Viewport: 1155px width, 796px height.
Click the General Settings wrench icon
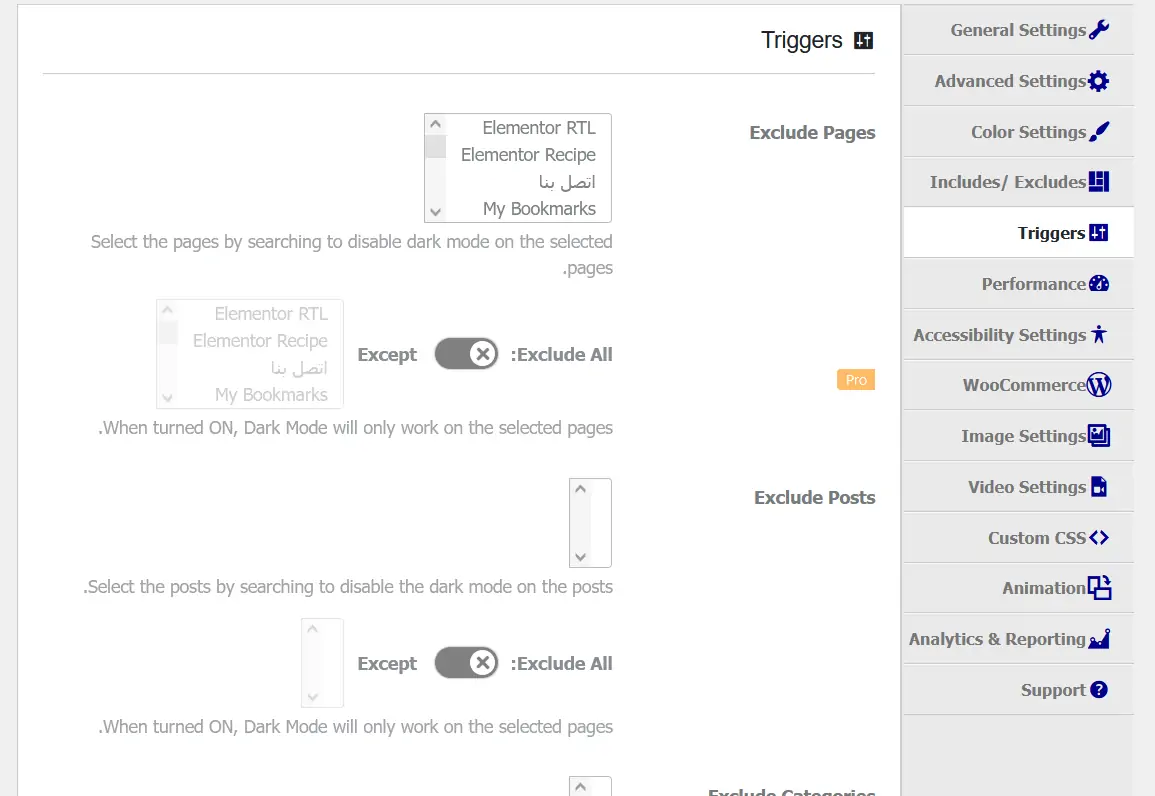point(1099,30)
